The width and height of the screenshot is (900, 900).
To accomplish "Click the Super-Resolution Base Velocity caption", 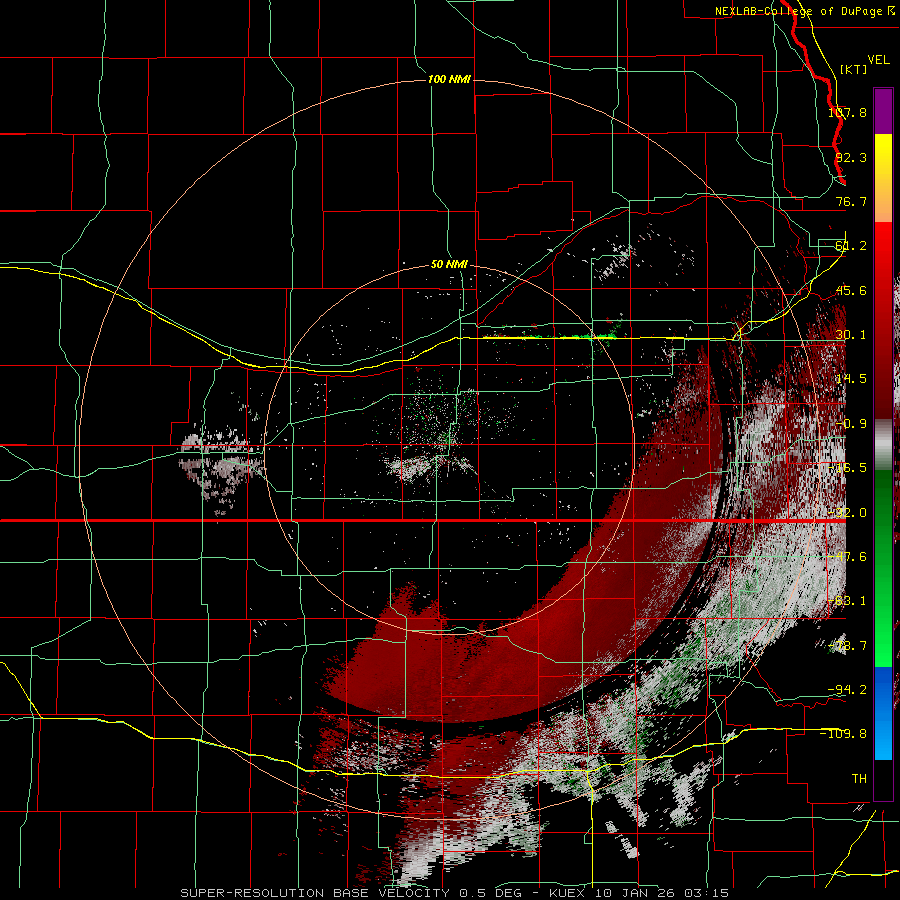I will click(x=454, y=893).
